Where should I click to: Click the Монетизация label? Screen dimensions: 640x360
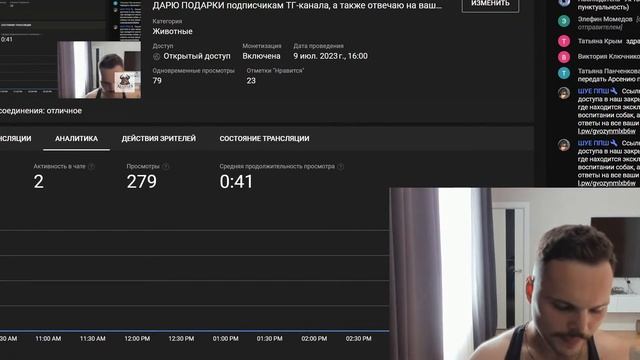[x=262, y=46]
